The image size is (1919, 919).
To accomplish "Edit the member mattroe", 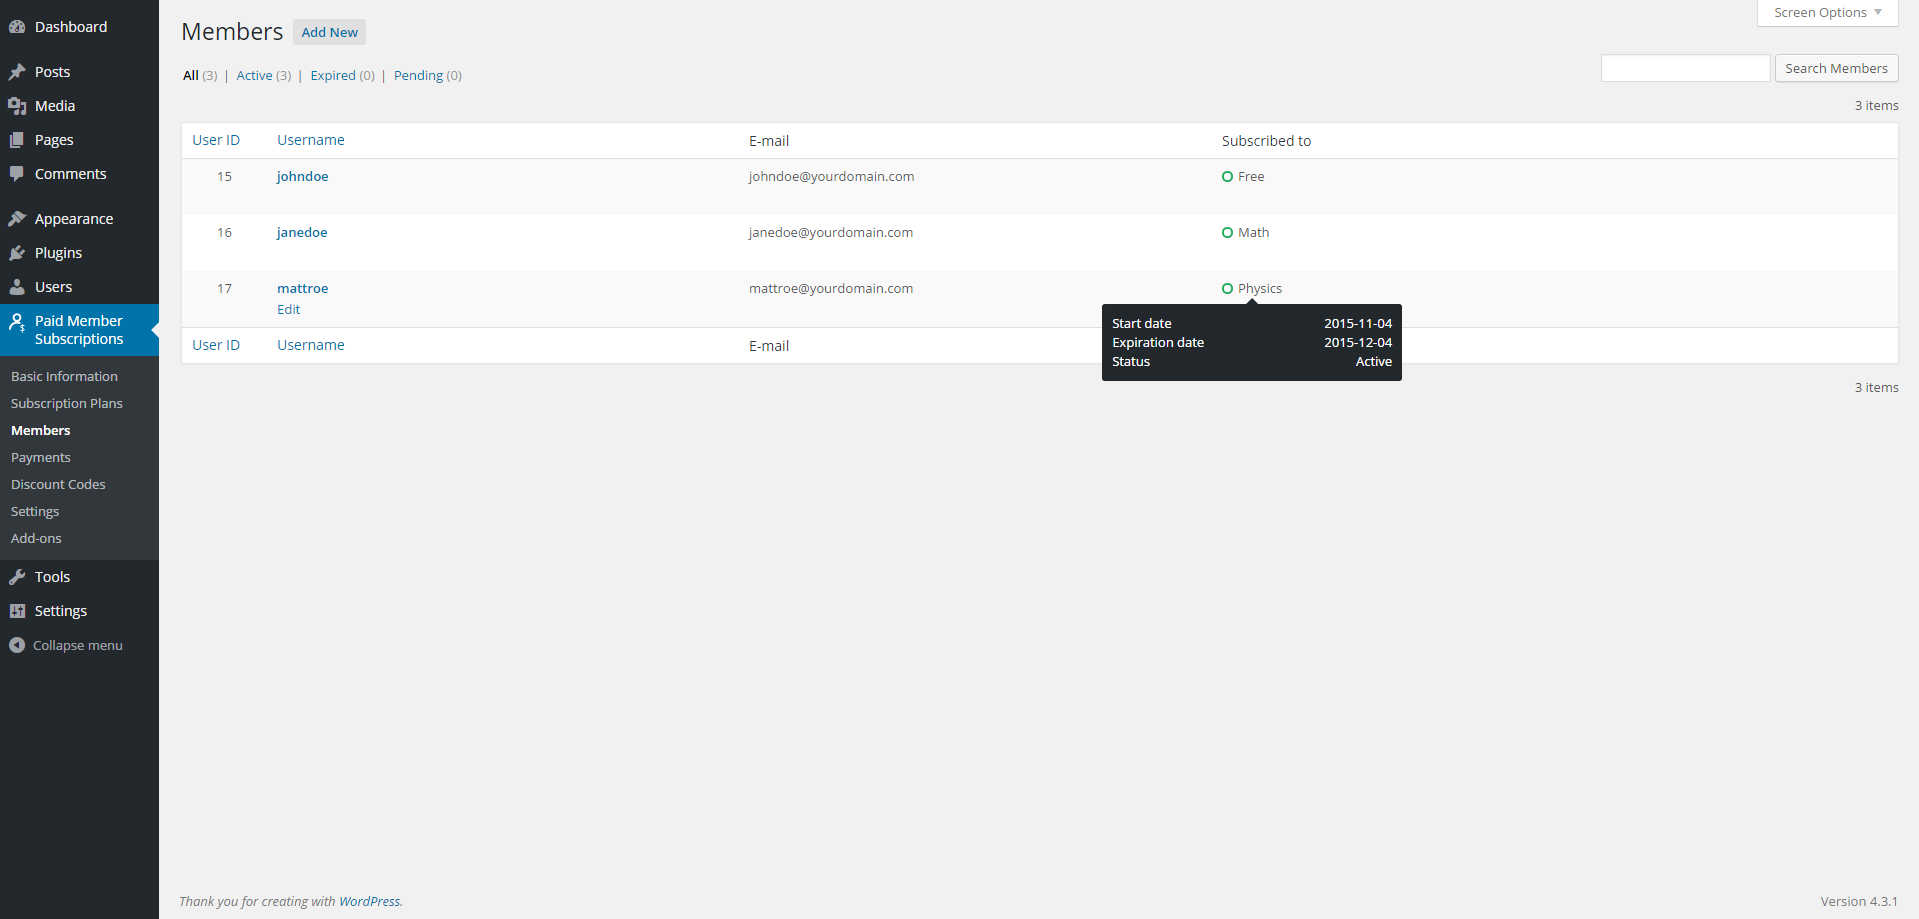I will 288,309.
